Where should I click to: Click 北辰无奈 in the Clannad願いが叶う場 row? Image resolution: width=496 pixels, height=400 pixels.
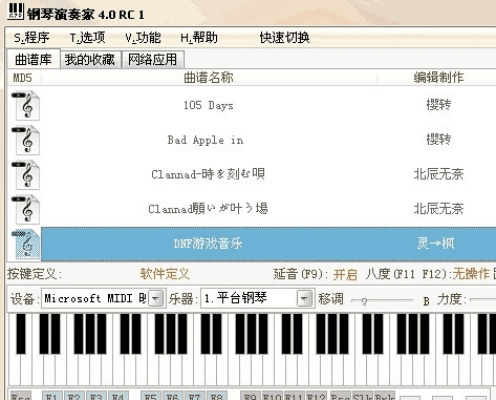pos(439,209)
